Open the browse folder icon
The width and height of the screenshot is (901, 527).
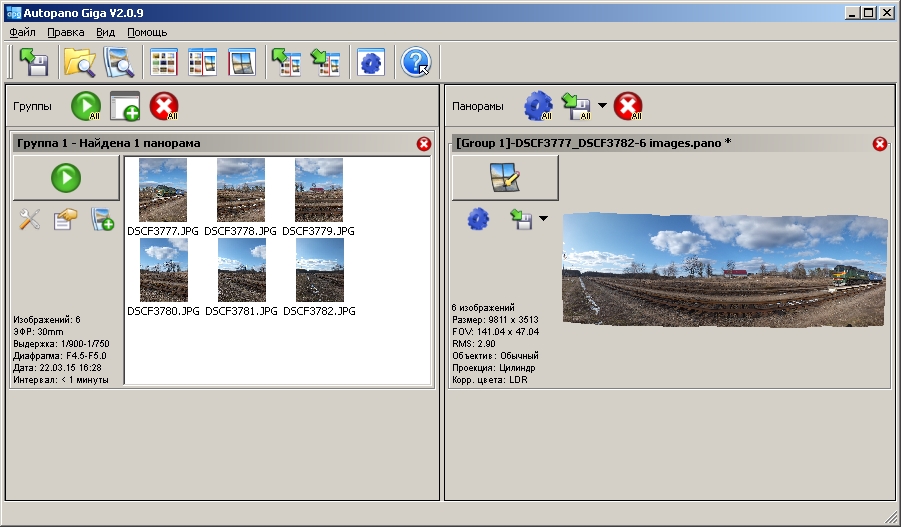coord(79,62)
